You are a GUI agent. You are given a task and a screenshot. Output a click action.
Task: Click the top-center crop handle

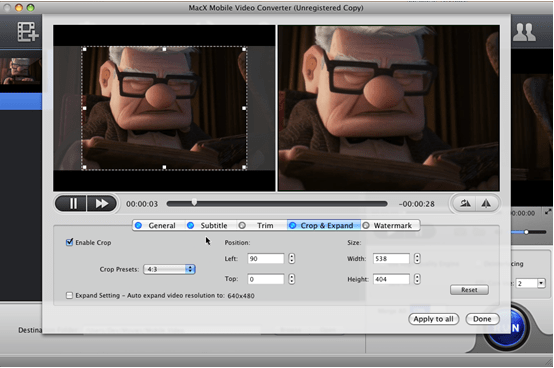(164, 49)
